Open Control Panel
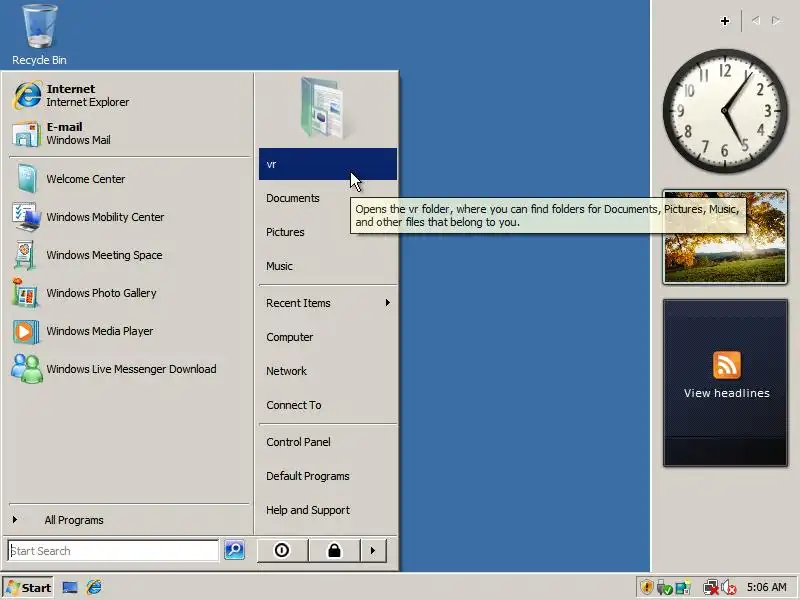This screenshot has width=800, height=600. point(328,442)
